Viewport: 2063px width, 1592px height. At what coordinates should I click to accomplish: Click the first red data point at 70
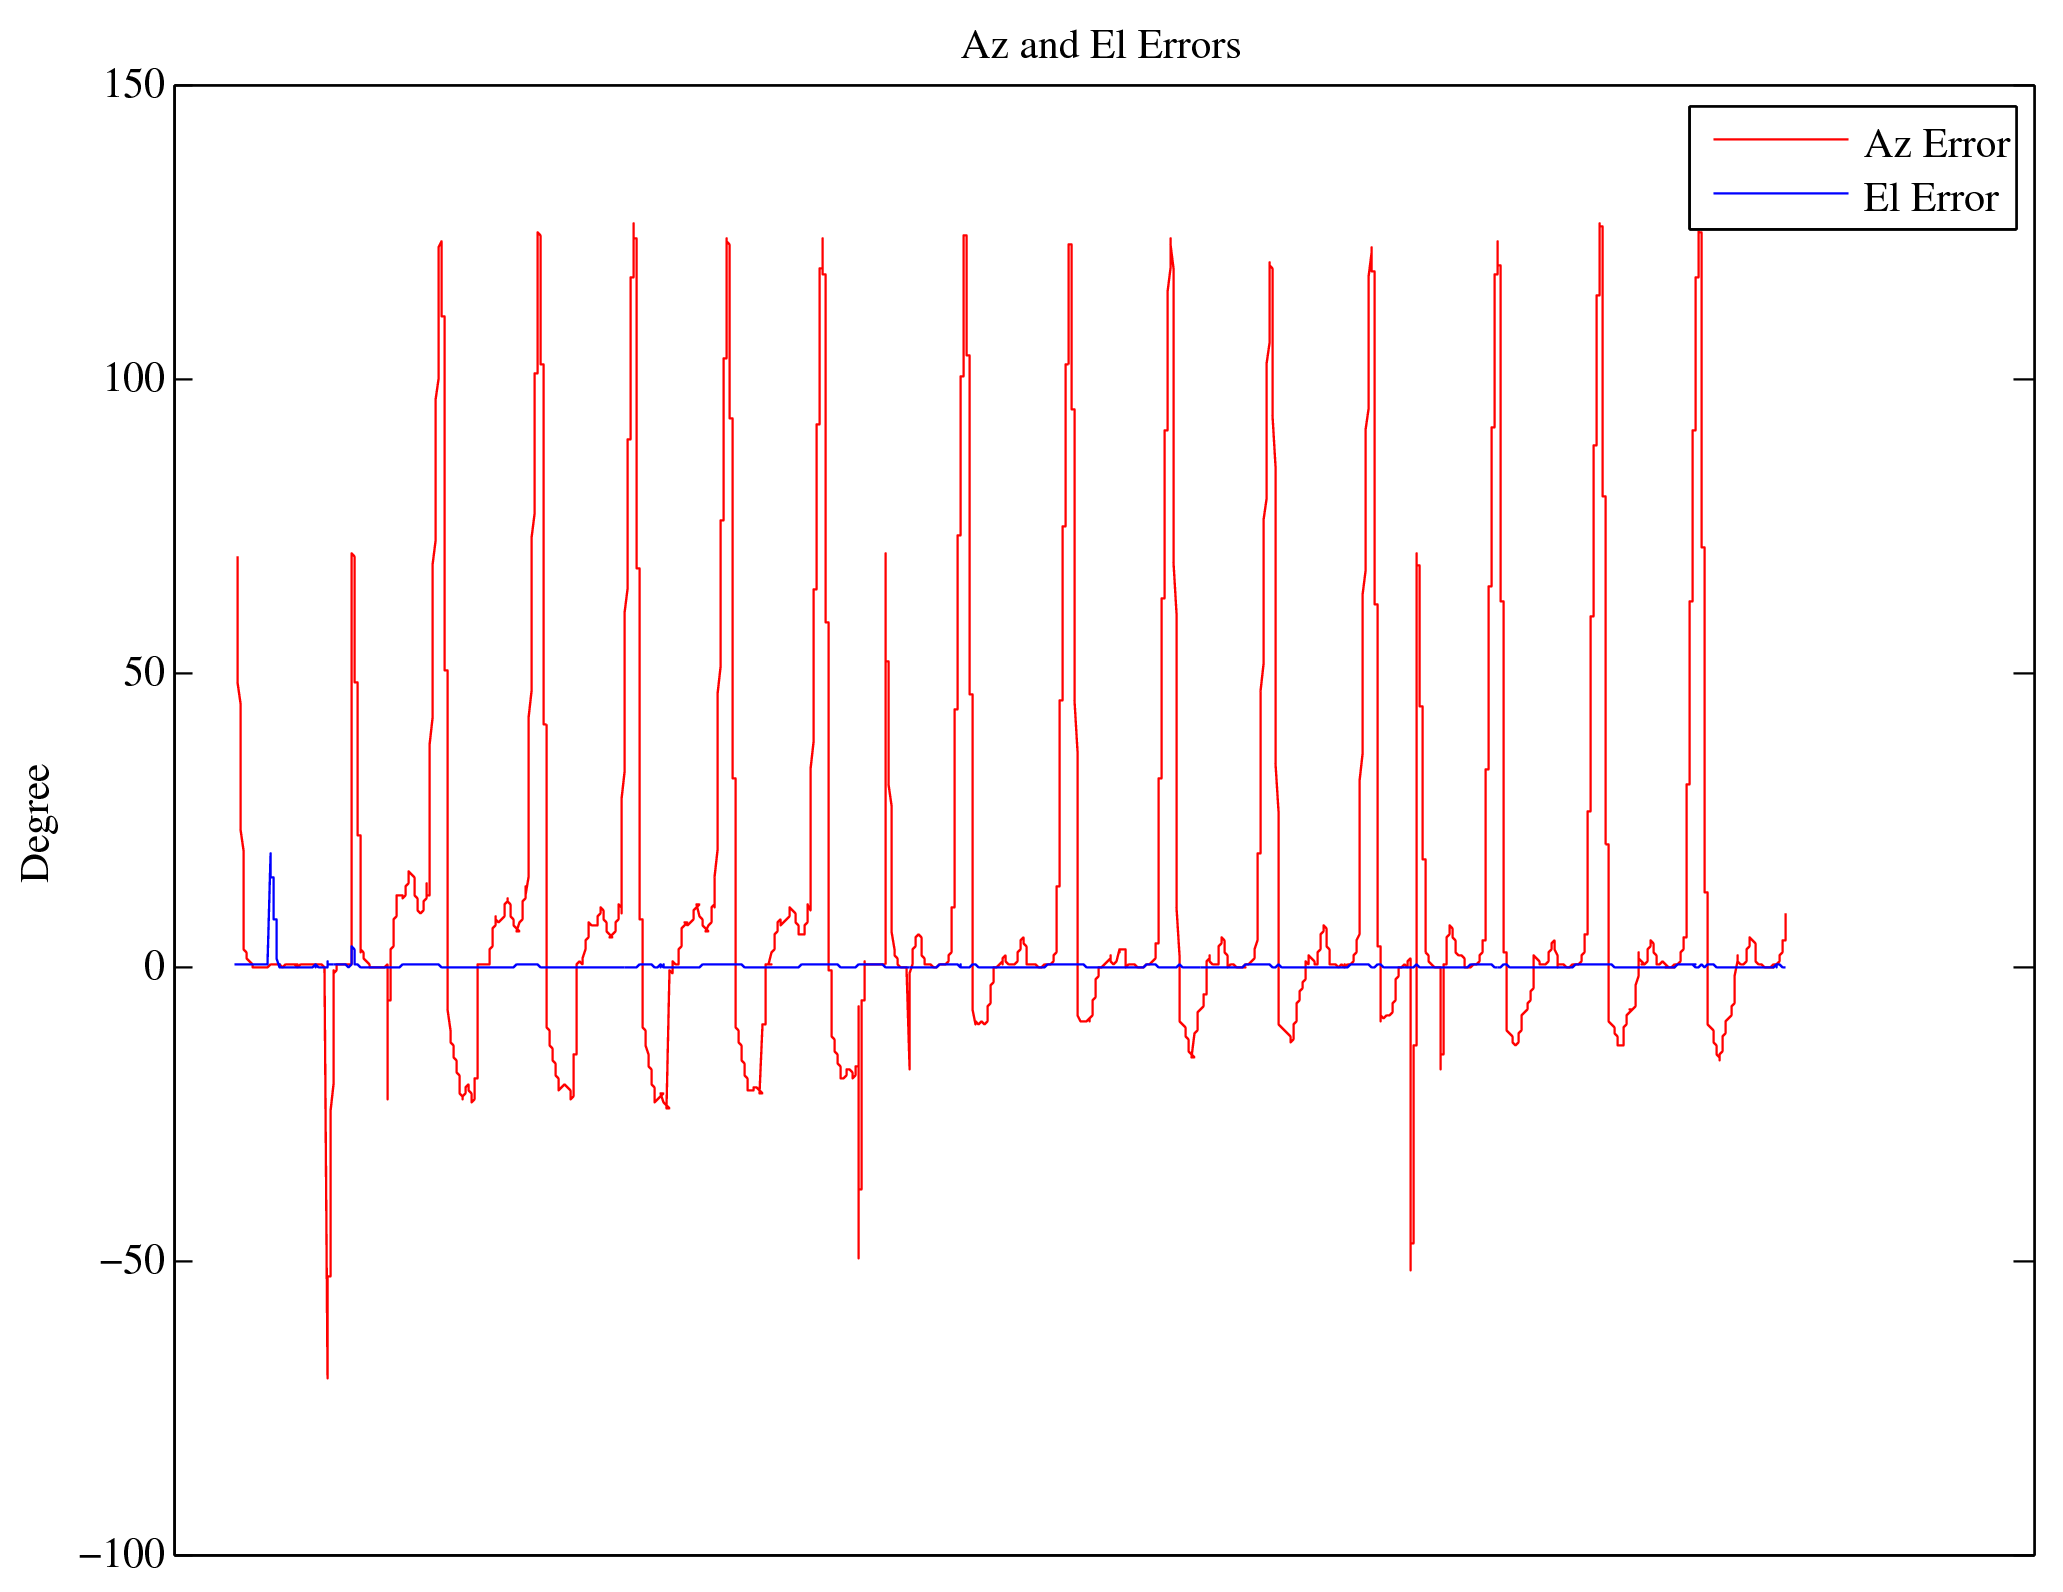click(x=237, y=558)
